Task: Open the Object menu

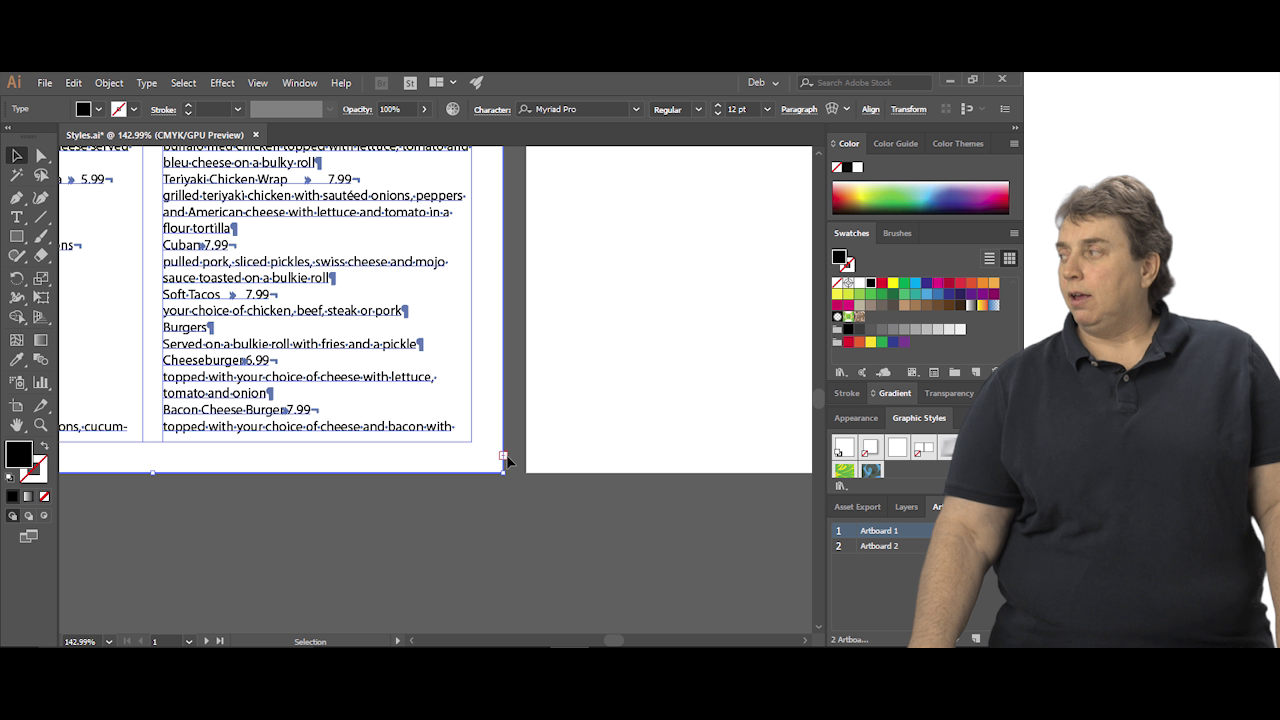Action: [x=109, y=83]
